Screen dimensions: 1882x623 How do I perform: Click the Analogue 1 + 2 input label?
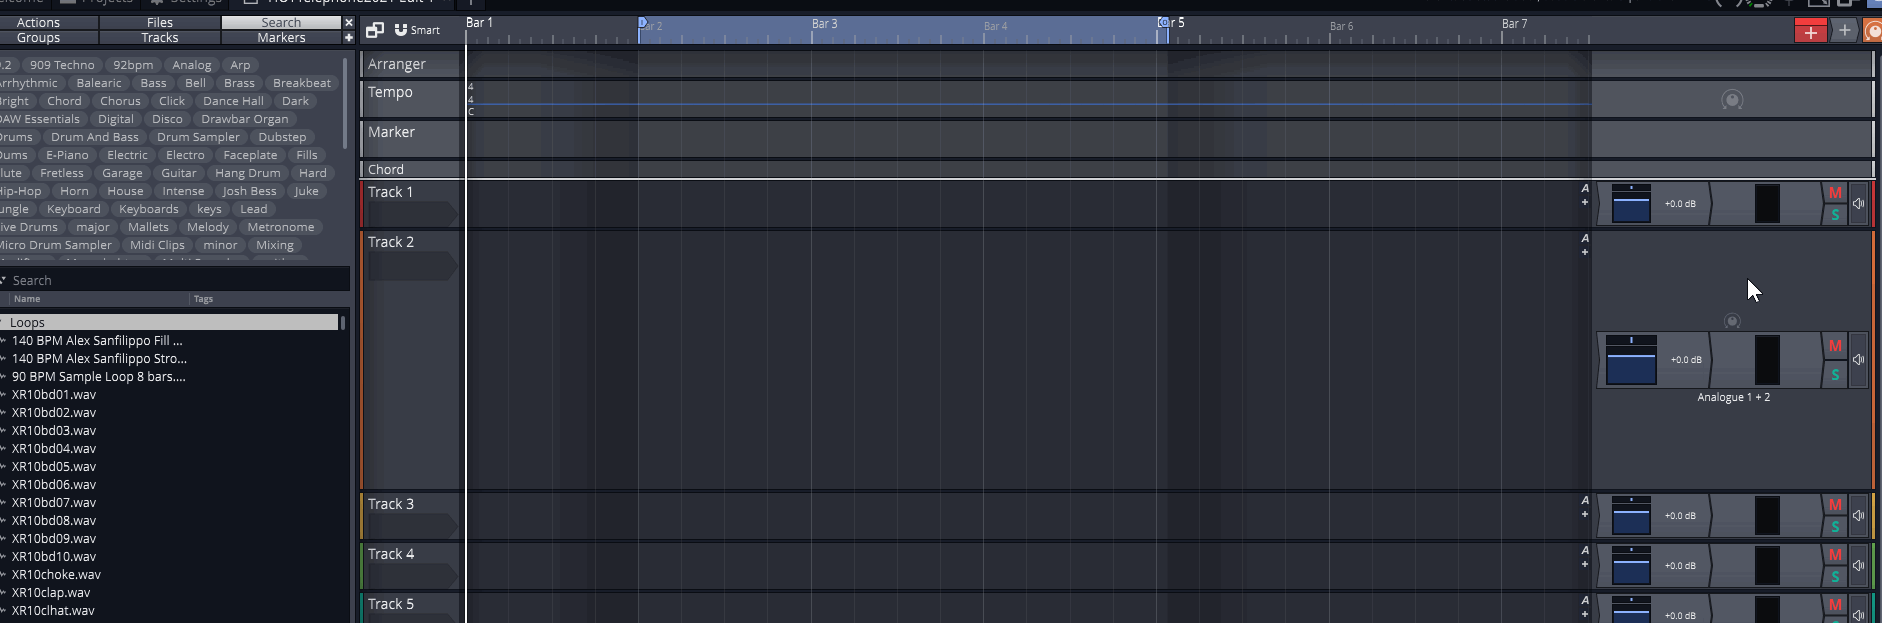point(1733,398)
